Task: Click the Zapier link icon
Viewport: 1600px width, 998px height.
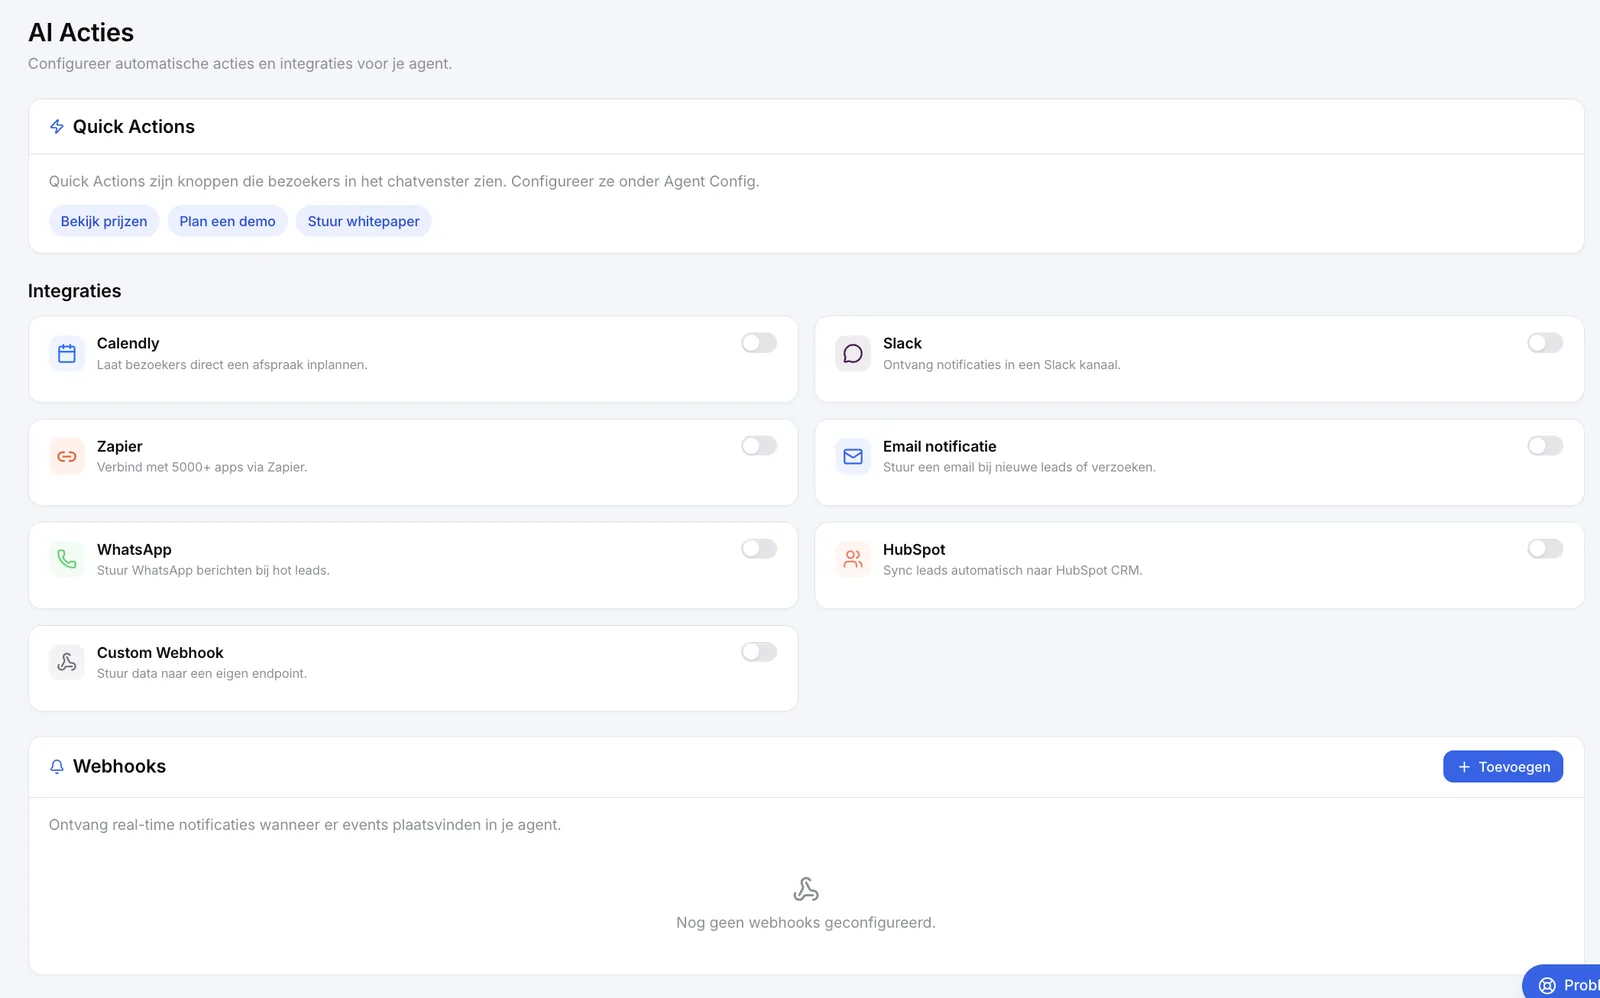Action: [67, 456]
